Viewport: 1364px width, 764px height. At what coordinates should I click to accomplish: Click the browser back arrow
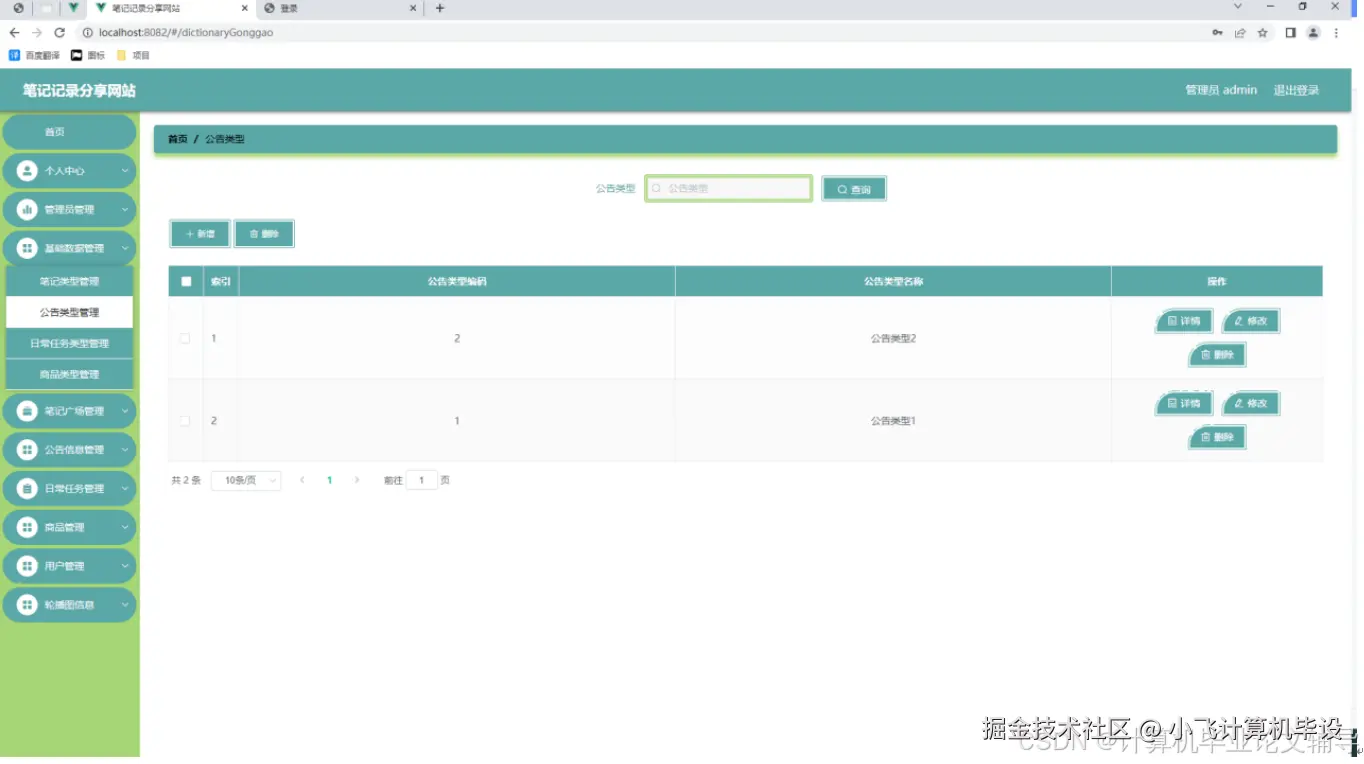pos(14,33)
